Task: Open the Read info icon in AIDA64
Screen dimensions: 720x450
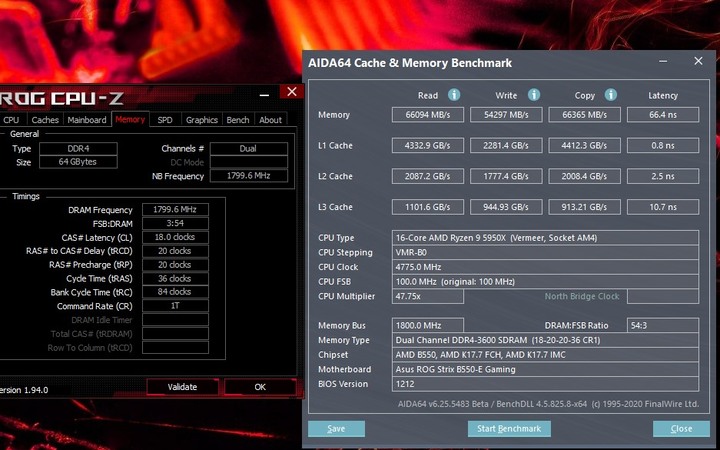Action: coord(454,95)
